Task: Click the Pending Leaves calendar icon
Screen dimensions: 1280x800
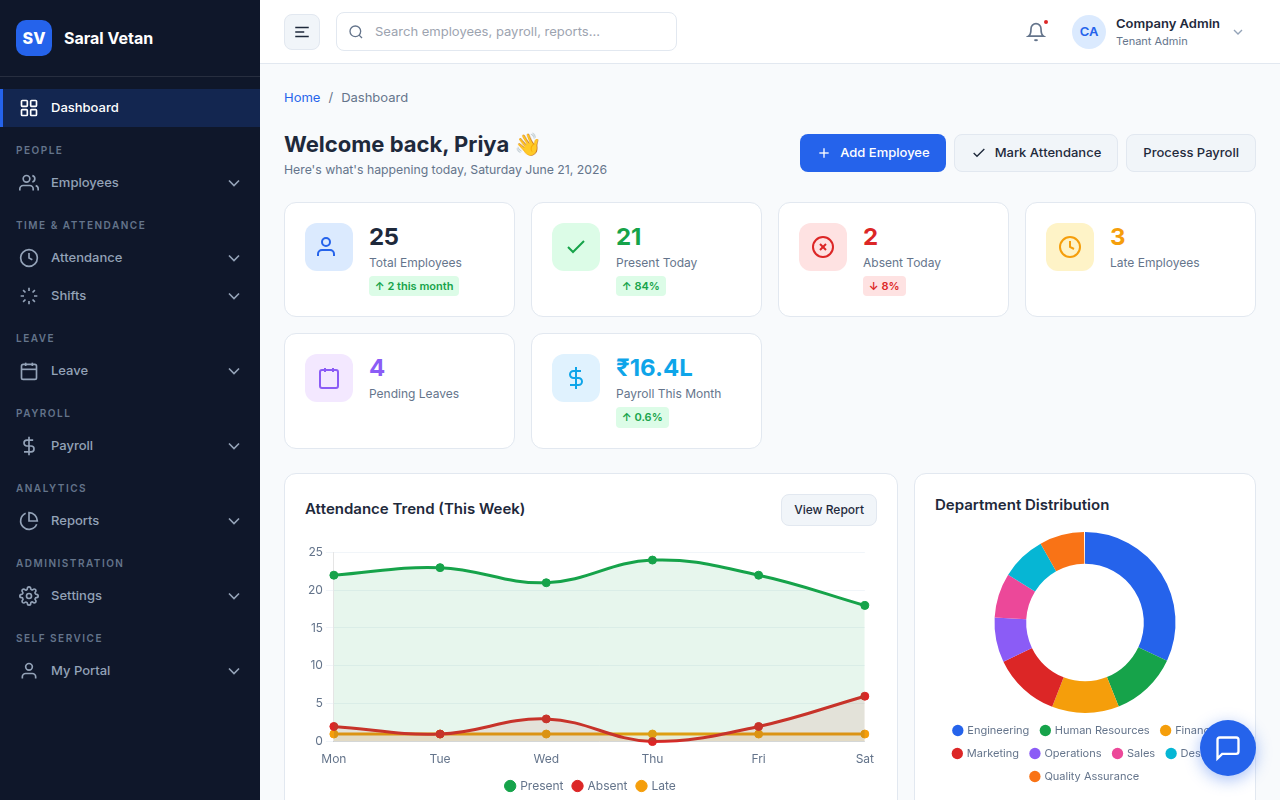Action: (x=329, y=378)
